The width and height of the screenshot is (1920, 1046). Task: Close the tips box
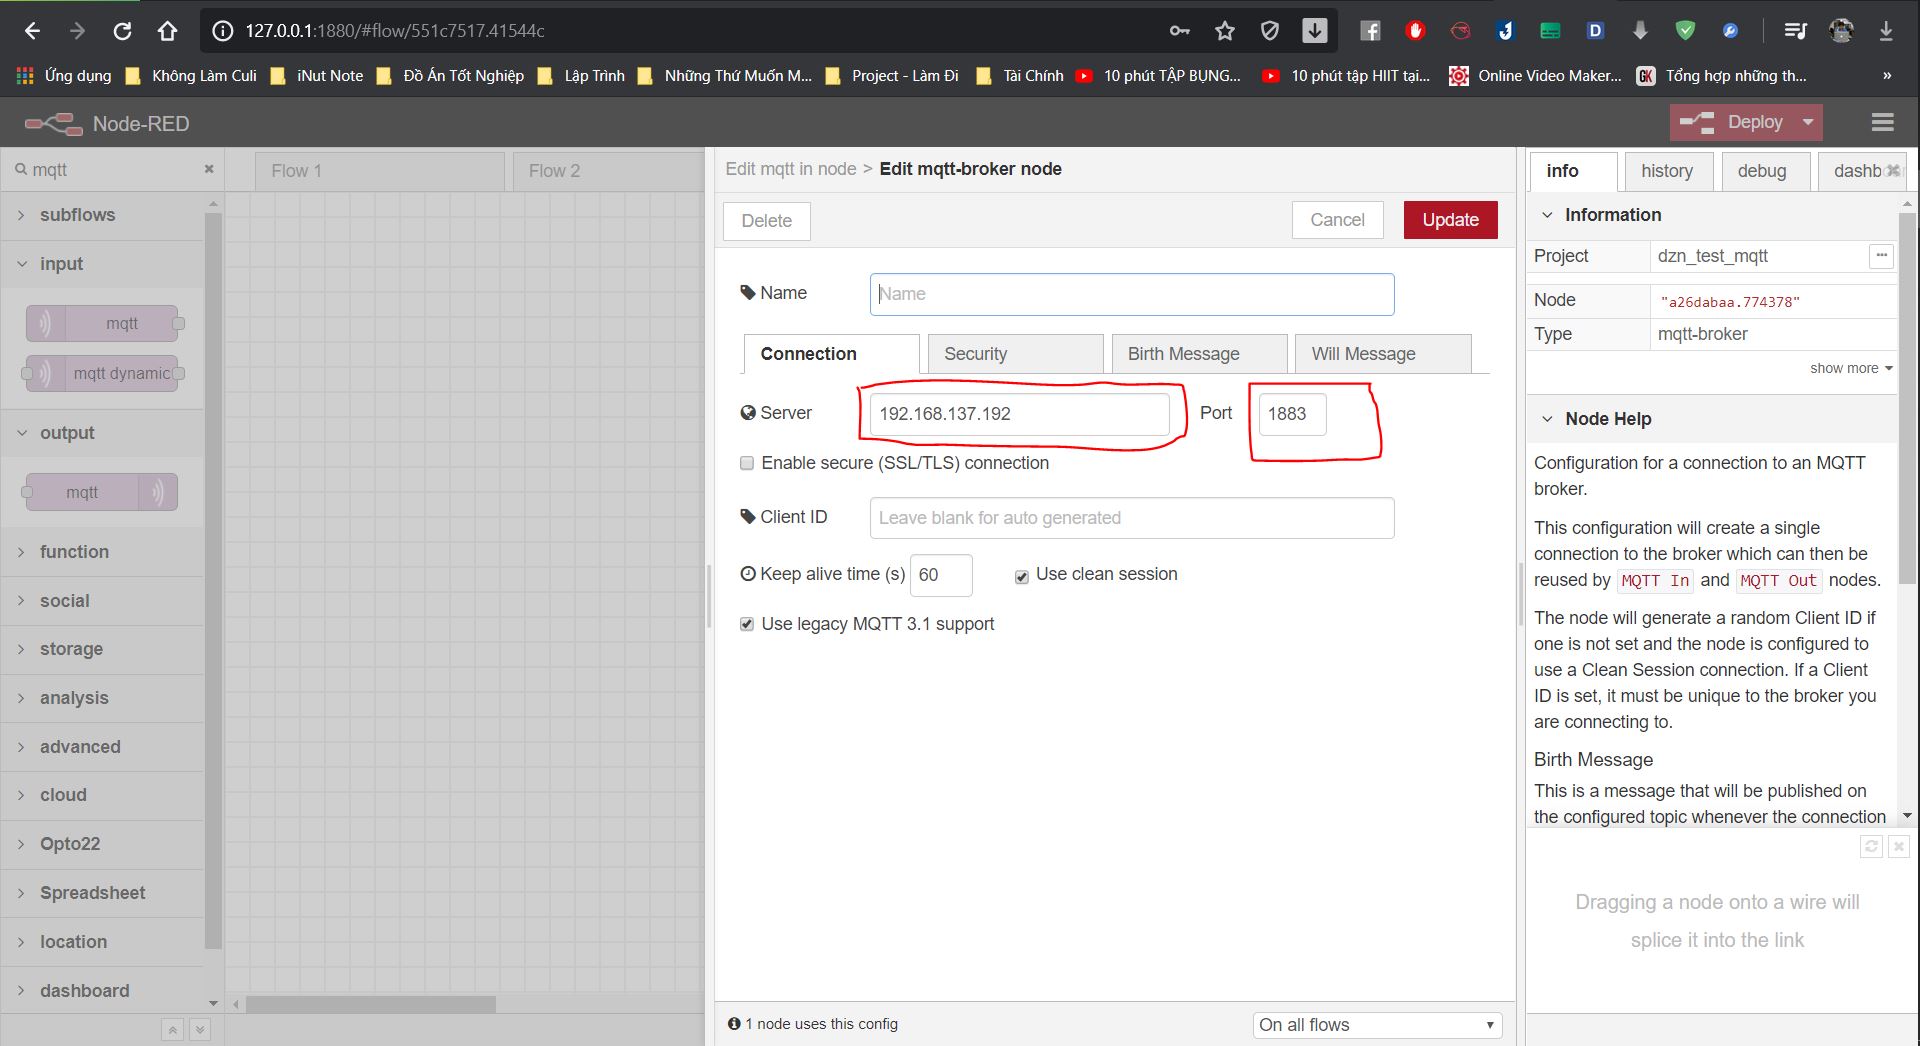click(x=1899, y=847)
